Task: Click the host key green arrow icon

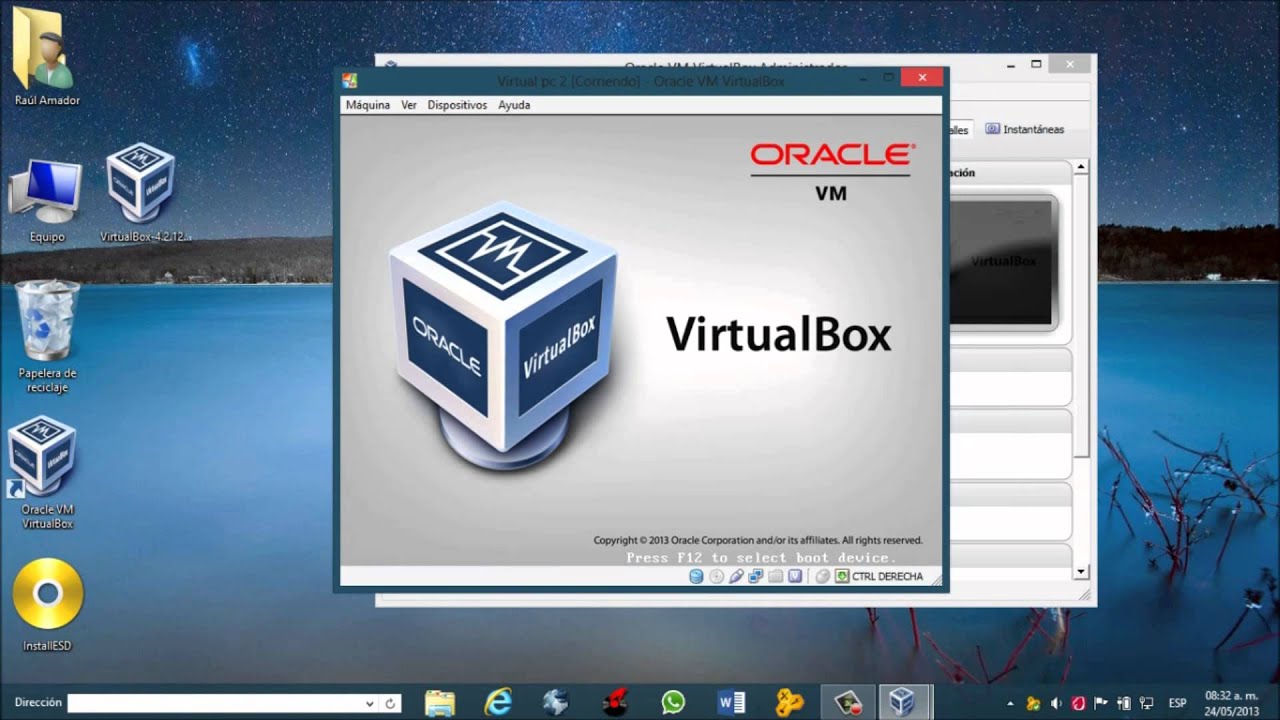Action: coord(842,576)
